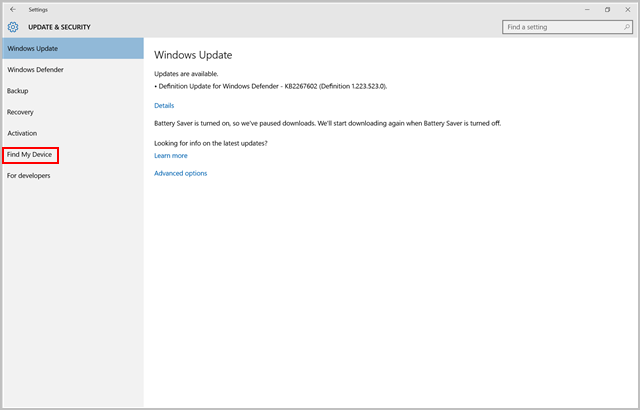Go to the Backup settings page
The height and width of the screenshot is (410, 640).
(18, 91)
